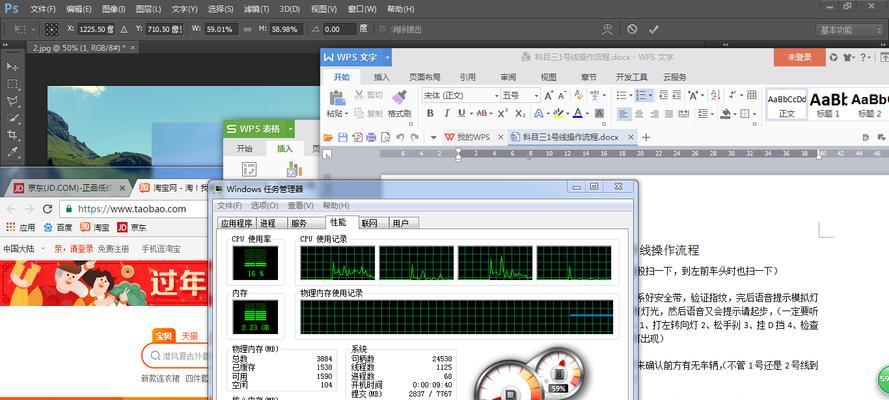Click the Subscript X₂ icon in WPS Writer
This screenshot has height=400, width=889.
coord(519,113)
